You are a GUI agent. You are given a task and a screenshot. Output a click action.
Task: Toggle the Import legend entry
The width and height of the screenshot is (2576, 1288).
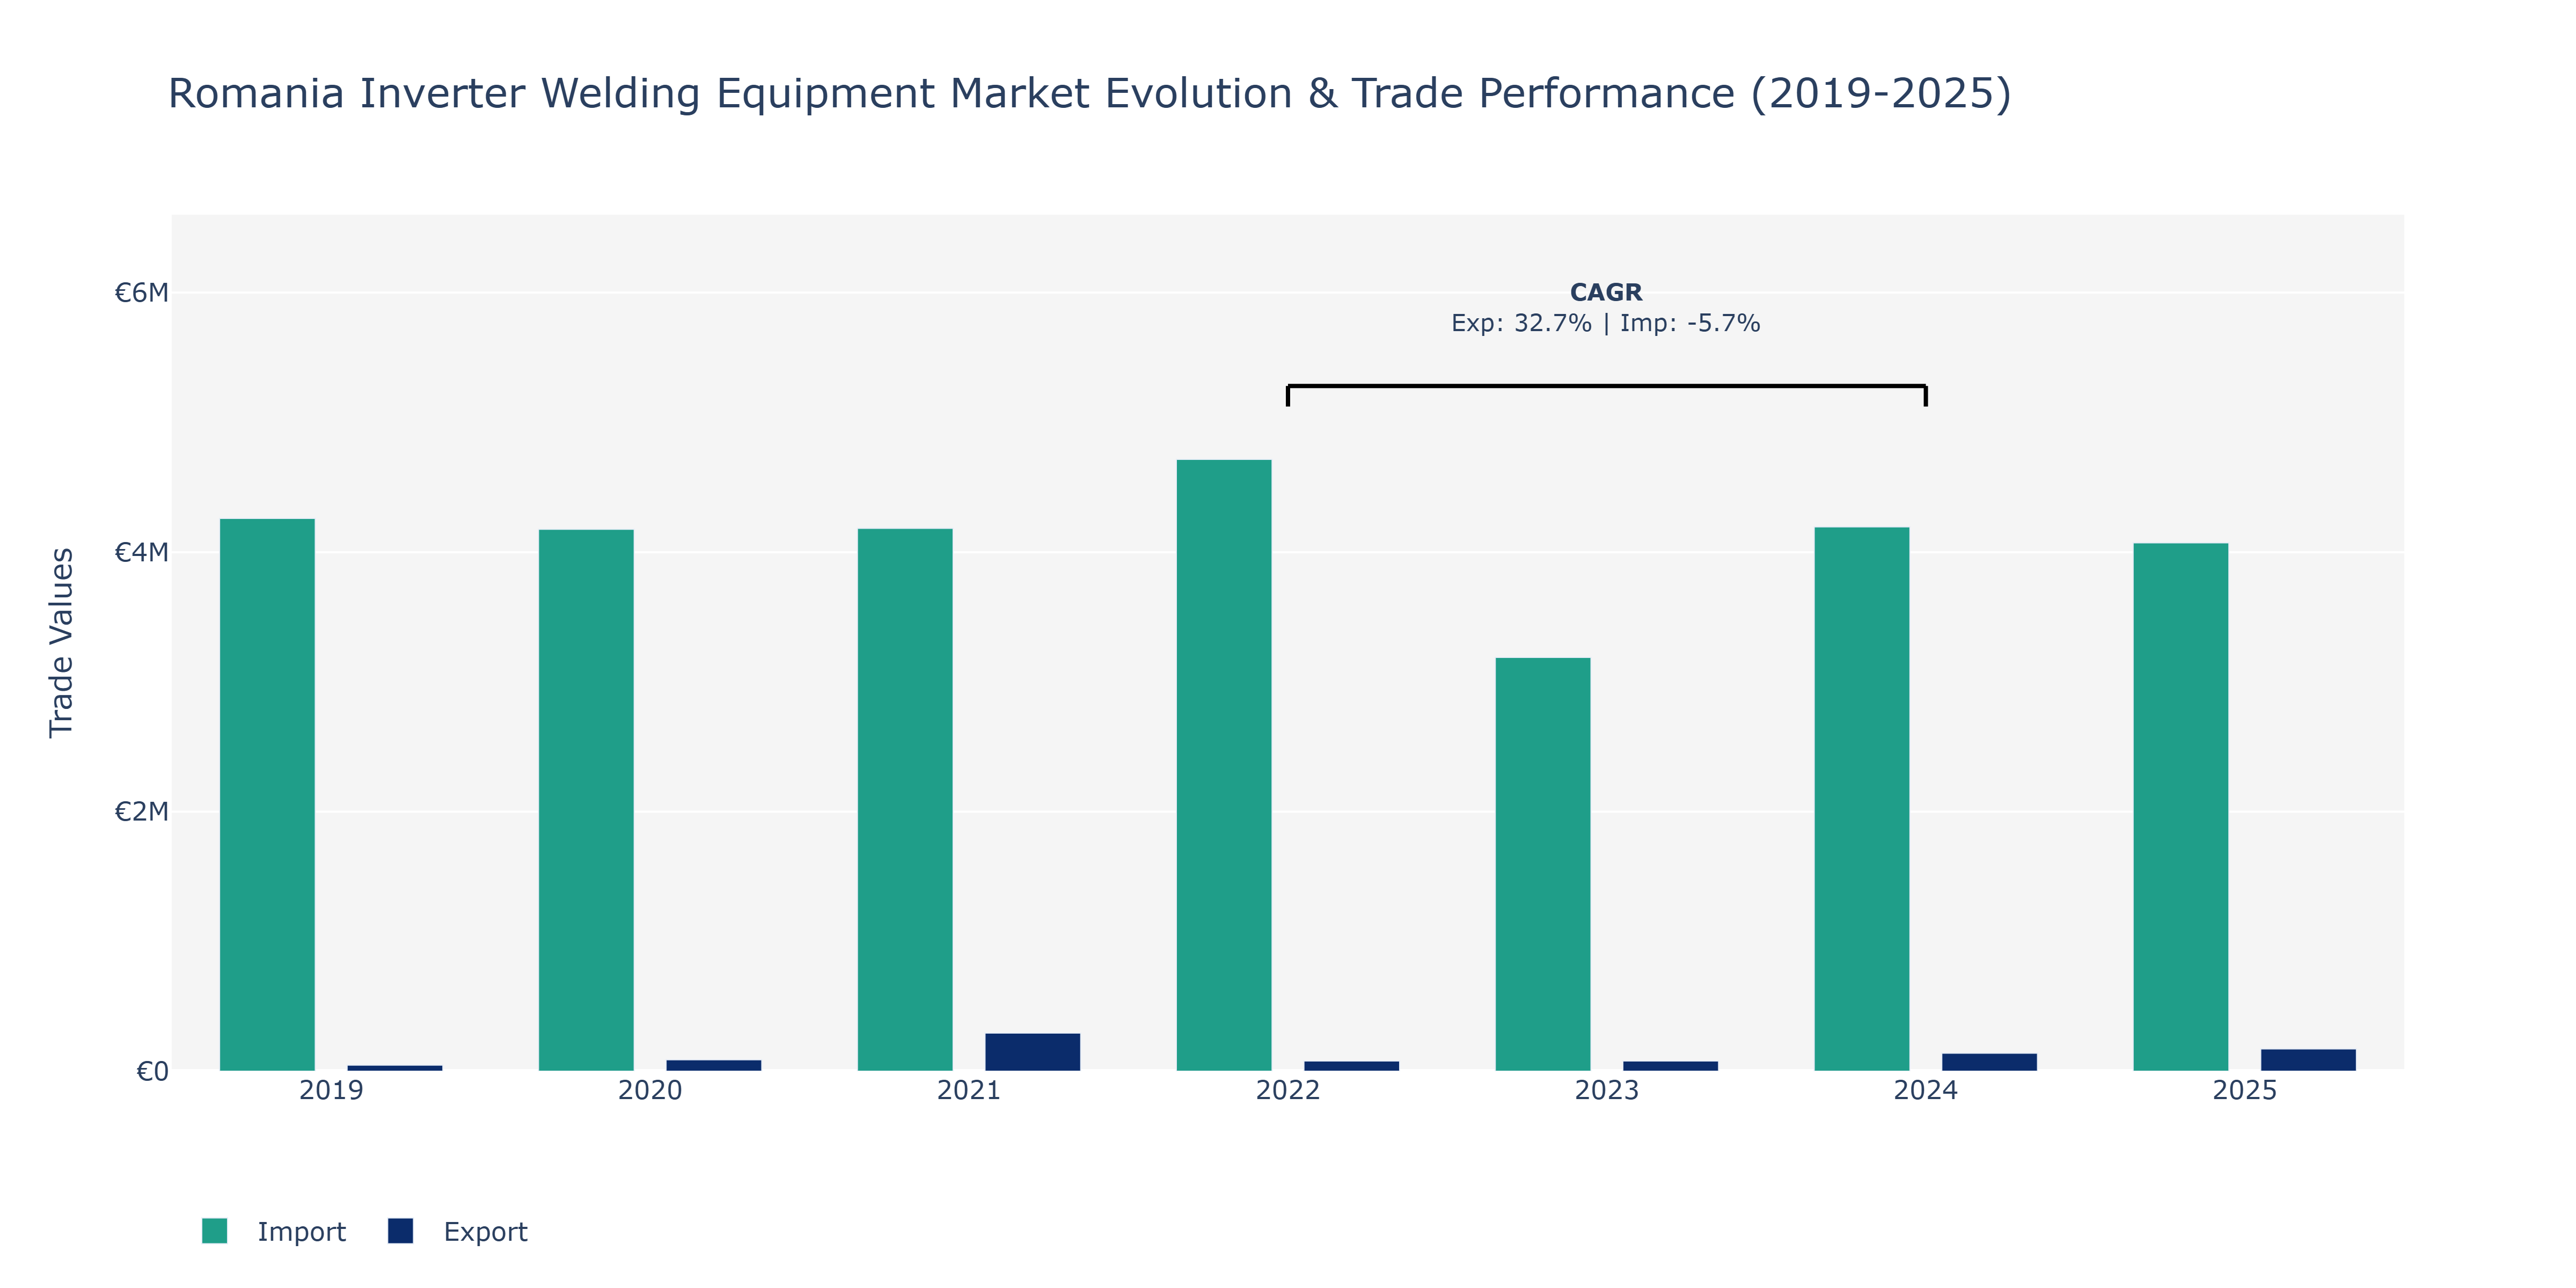pyautogui.click(x=274, y=1231)
